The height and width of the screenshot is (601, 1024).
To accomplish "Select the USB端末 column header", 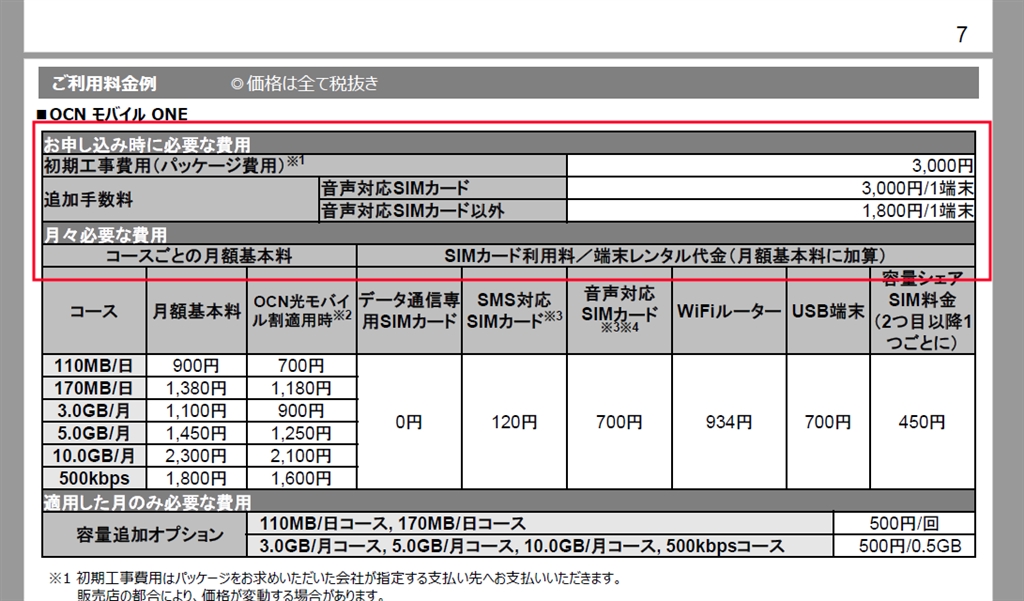I will click(828, 311).
